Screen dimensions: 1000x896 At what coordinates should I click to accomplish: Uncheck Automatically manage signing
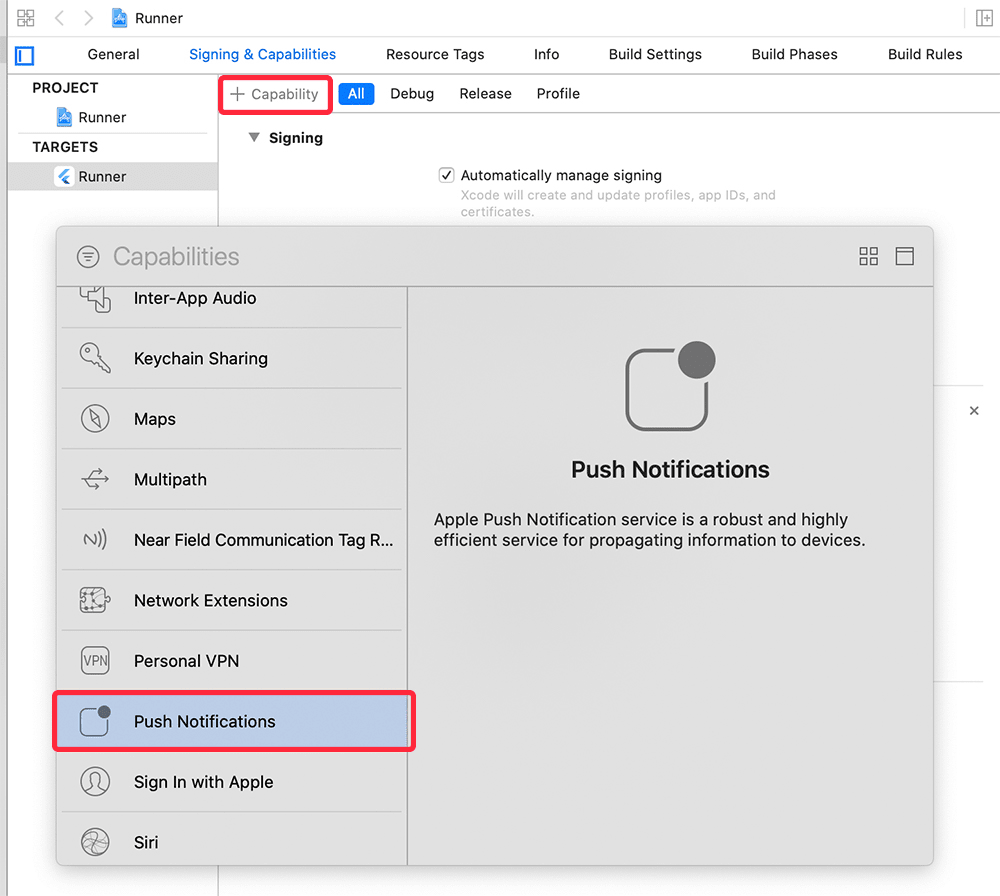(x=446, y=175)
